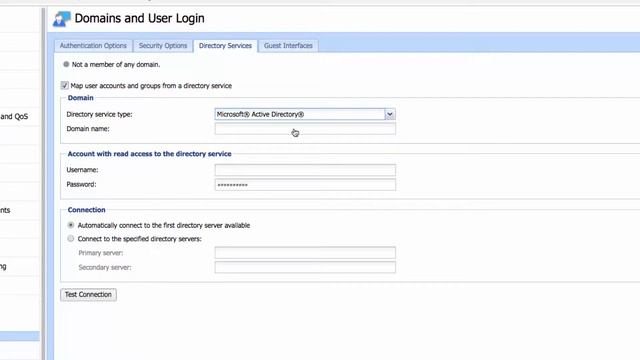Image resolution: width=640 pixels, height=360 pixels.
Task: Click the 'Domains and User Login' page title
Action: tap(140, 18)
